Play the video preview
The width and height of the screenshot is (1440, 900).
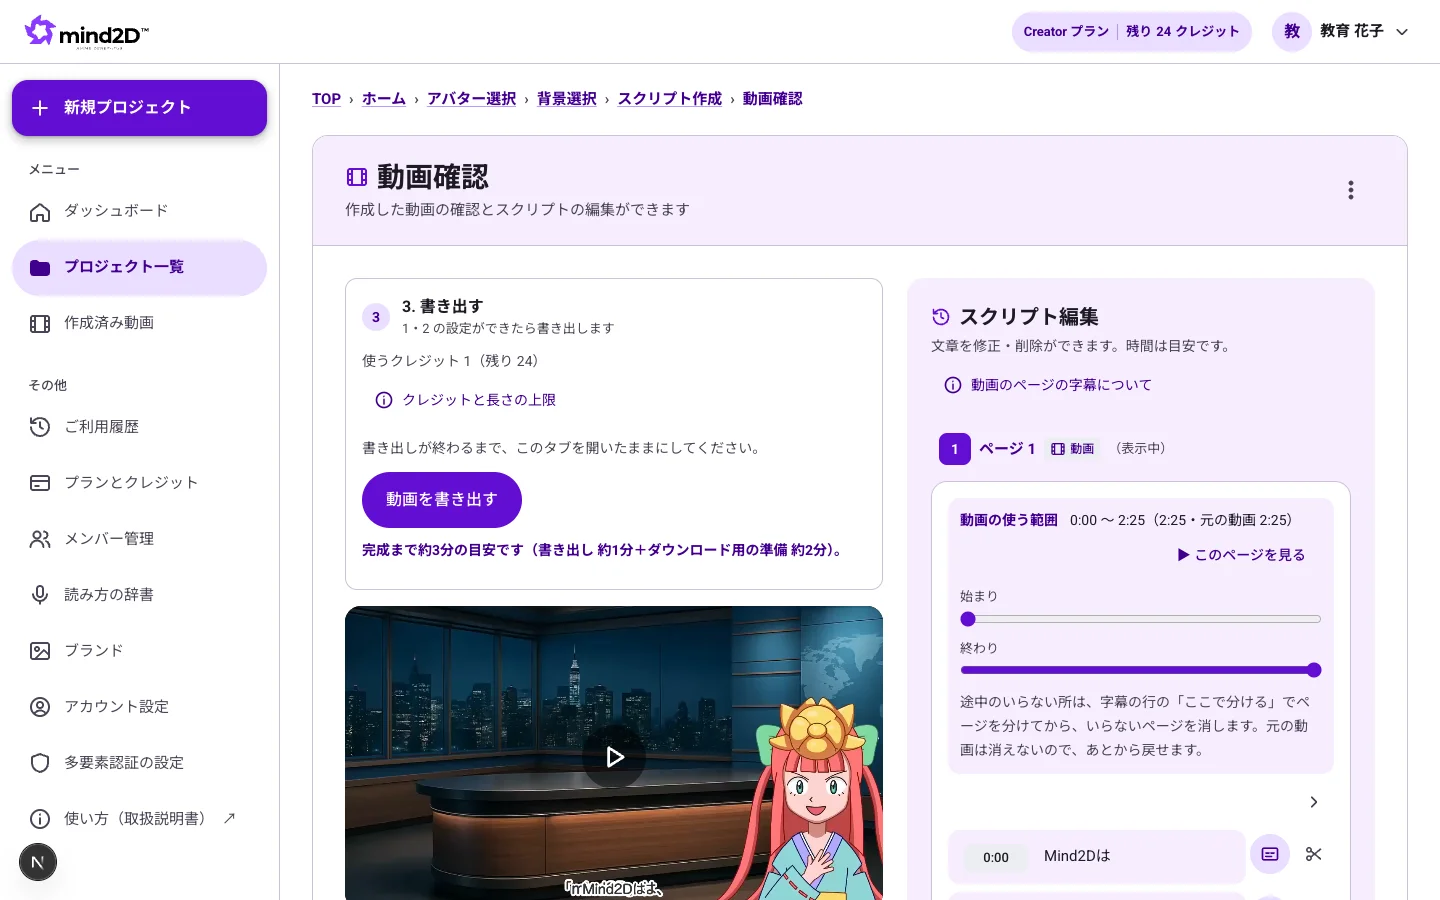(614, 757)
